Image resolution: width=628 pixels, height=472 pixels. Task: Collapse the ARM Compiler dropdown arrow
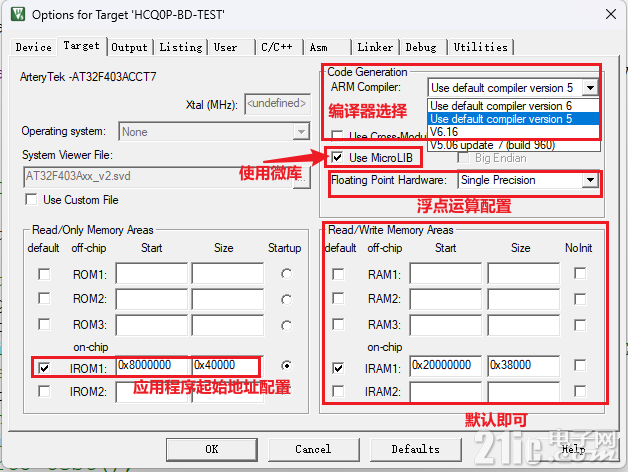[590, 87]
